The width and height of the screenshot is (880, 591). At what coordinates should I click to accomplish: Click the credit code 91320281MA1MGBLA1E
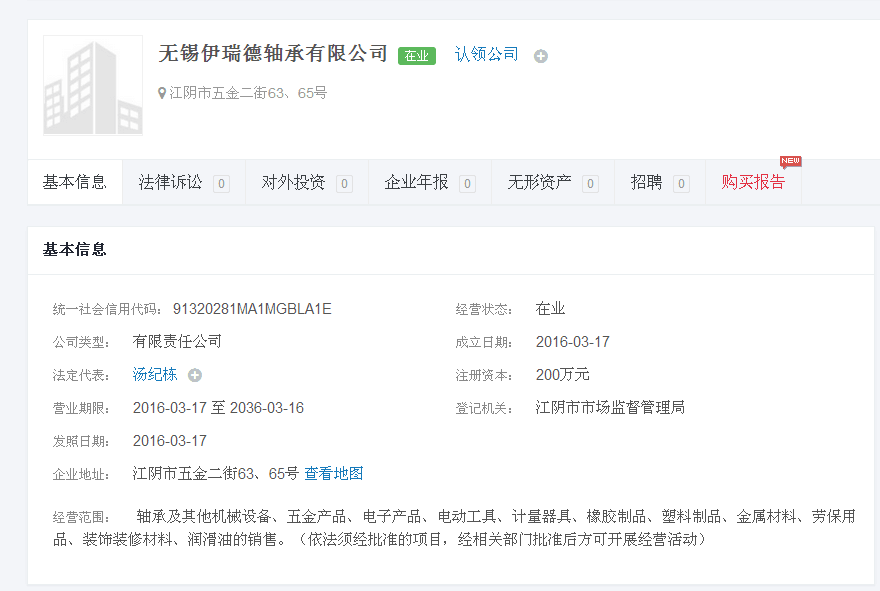pos(252,309)
